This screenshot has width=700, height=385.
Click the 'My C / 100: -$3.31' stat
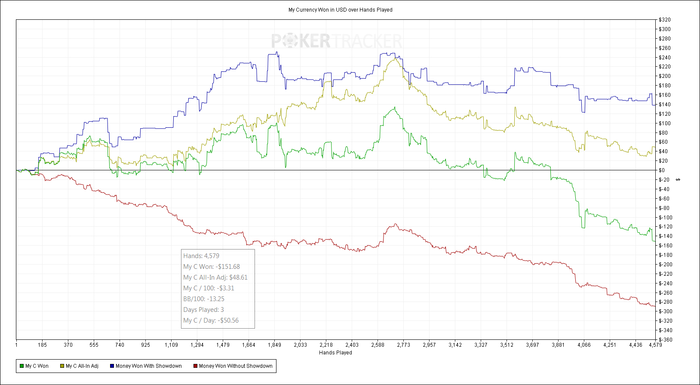208,288
